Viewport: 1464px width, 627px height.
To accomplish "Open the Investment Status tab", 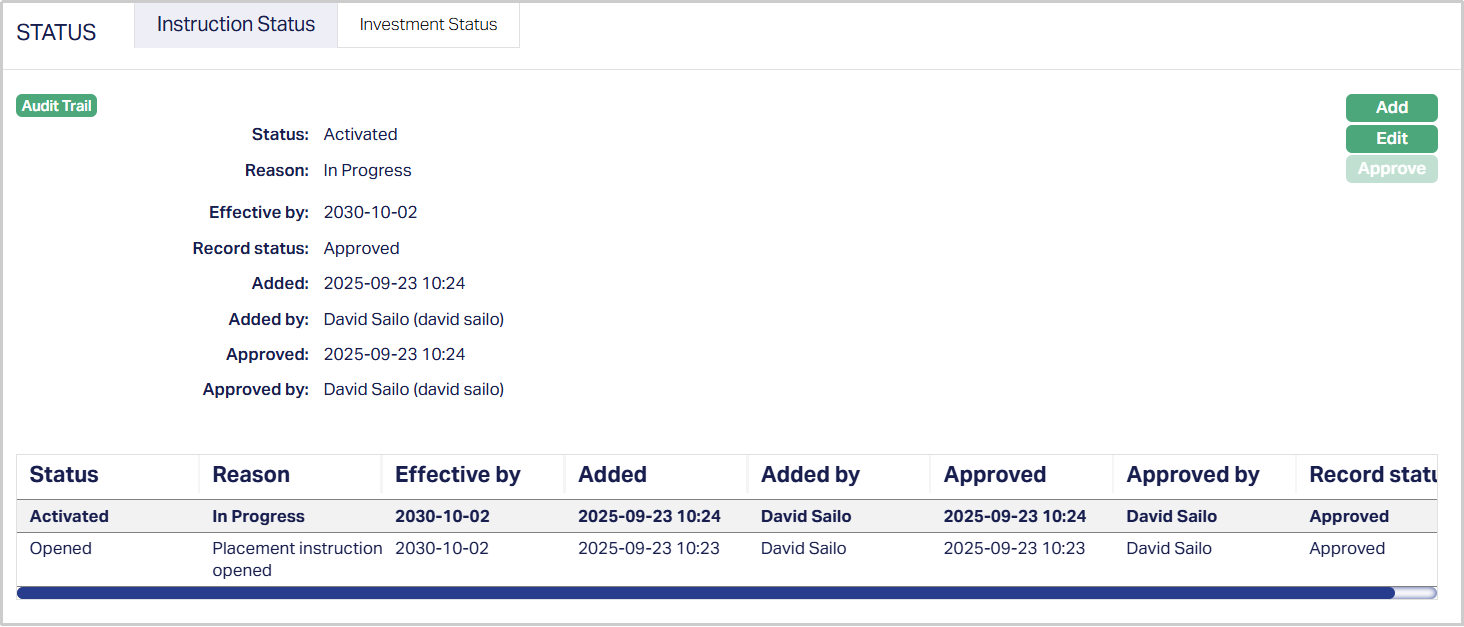I will [428, 25].
